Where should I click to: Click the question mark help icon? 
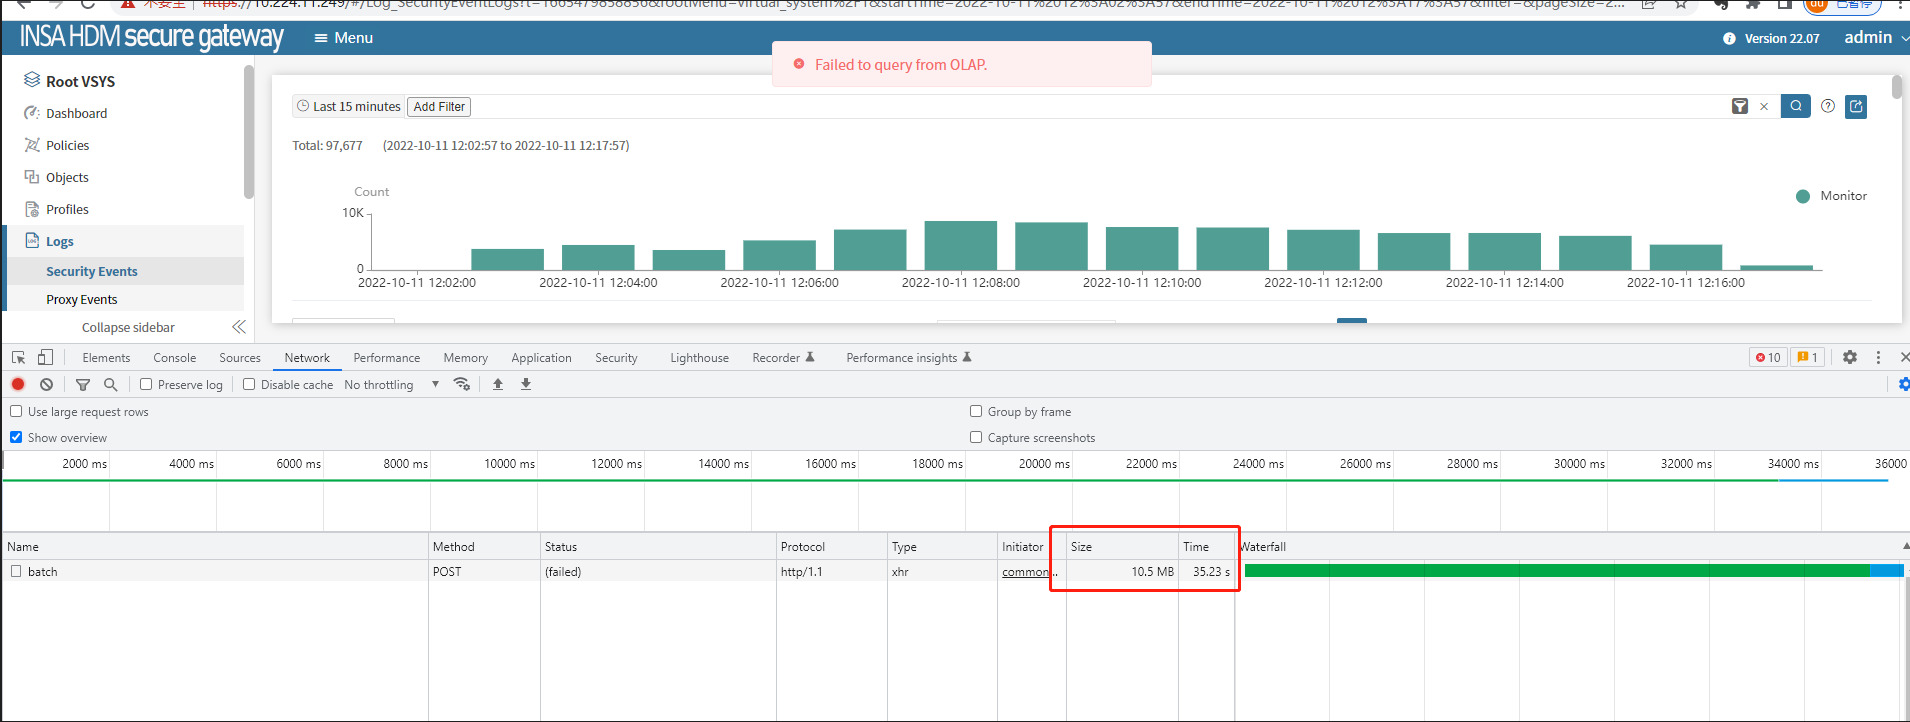click(x=1827, y=106)
